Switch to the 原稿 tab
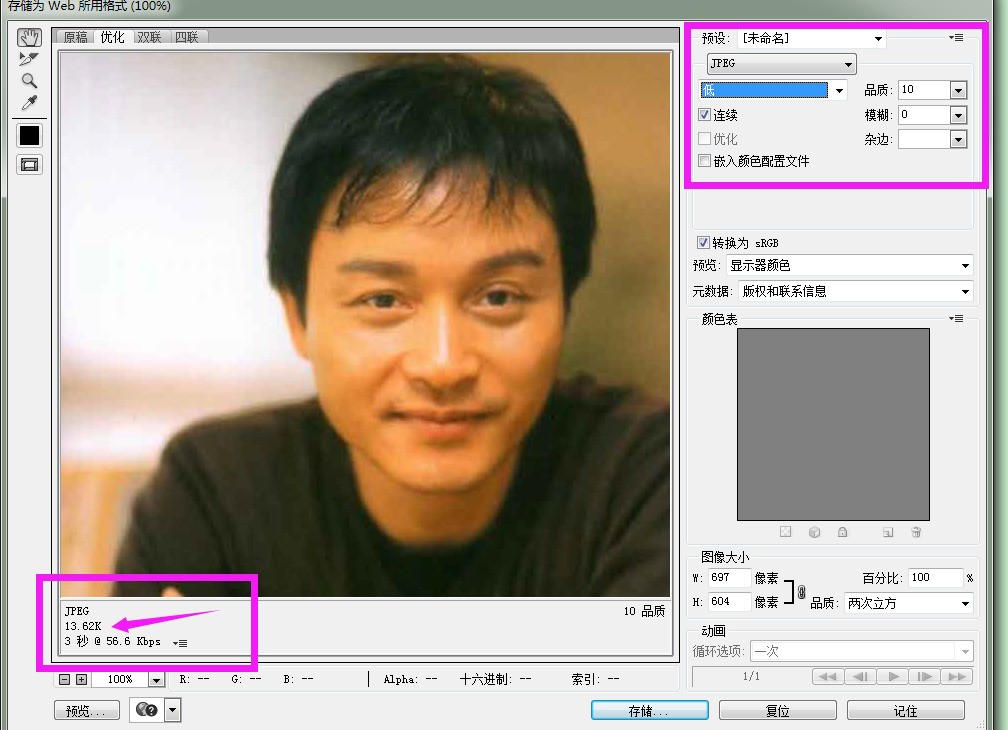The height and width of the screenshot is (730, 1008). [x=75, y=37]
